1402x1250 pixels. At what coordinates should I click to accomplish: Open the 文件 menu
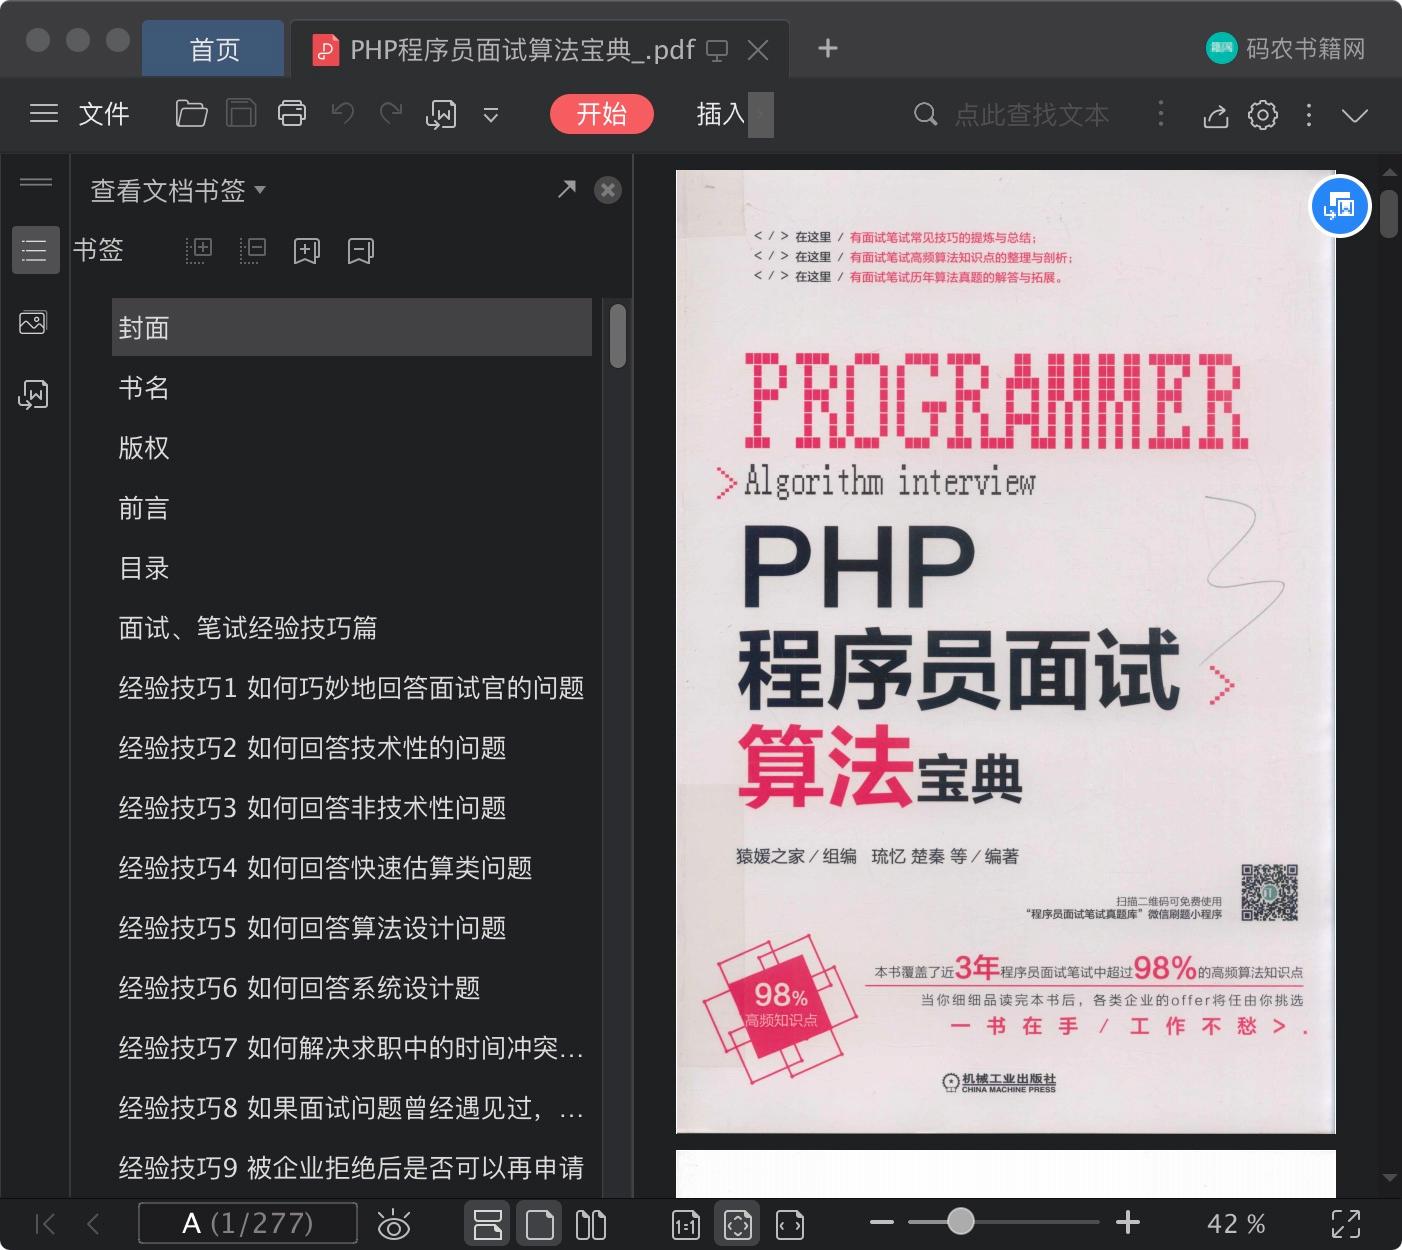[104, 114]
